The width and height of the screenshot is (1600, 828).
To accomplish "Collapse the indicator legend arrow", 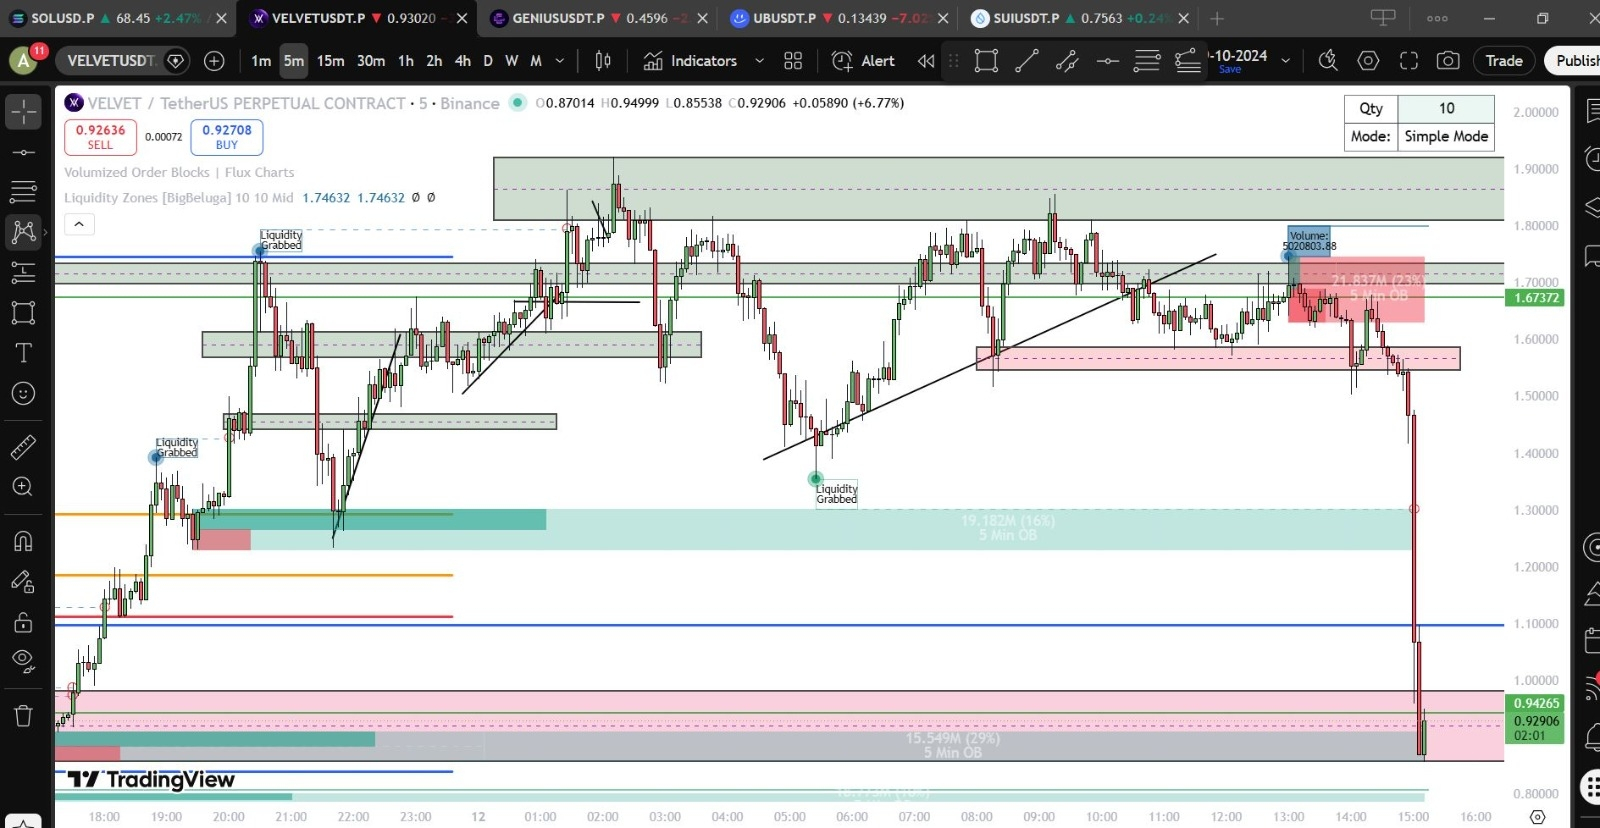I will tap(79, 224).
